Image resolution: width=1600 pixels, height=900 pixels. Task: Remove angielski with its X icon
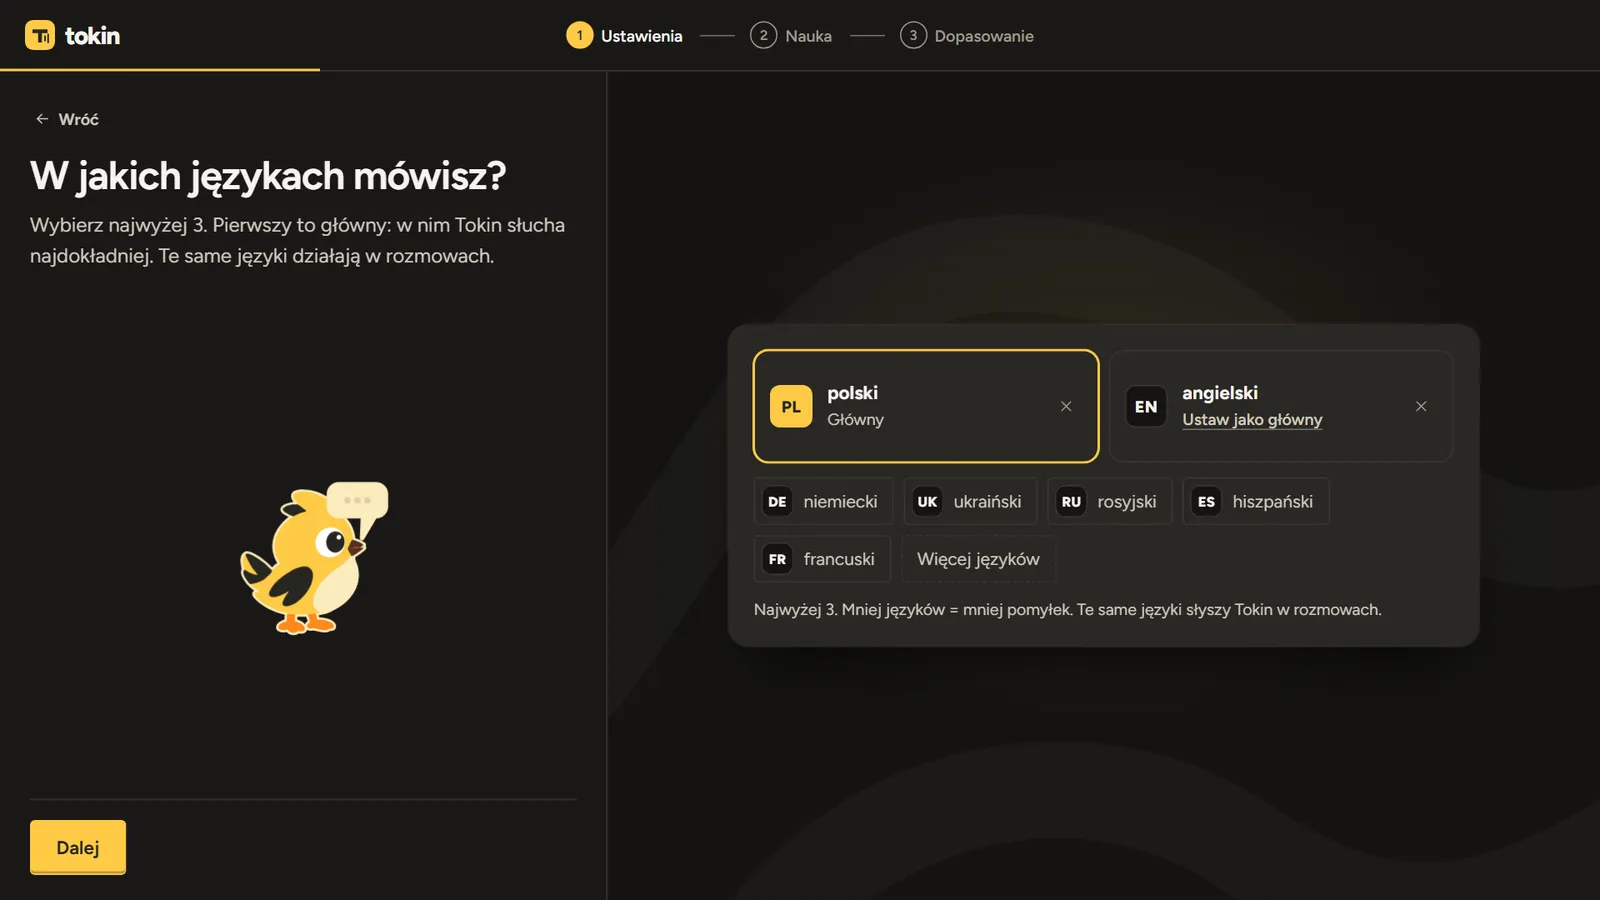(x=1421, y=406)
